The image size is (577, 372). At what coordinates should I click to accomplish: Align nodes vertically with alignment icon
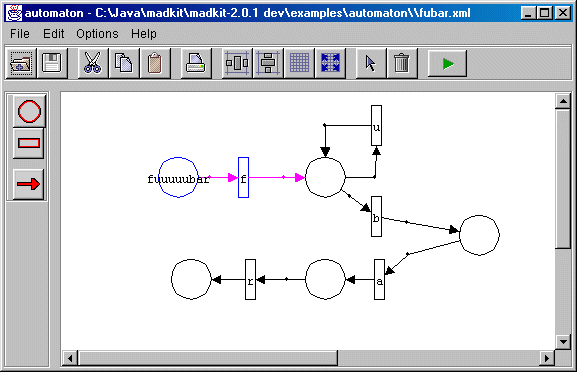click(x=268, y=63)
